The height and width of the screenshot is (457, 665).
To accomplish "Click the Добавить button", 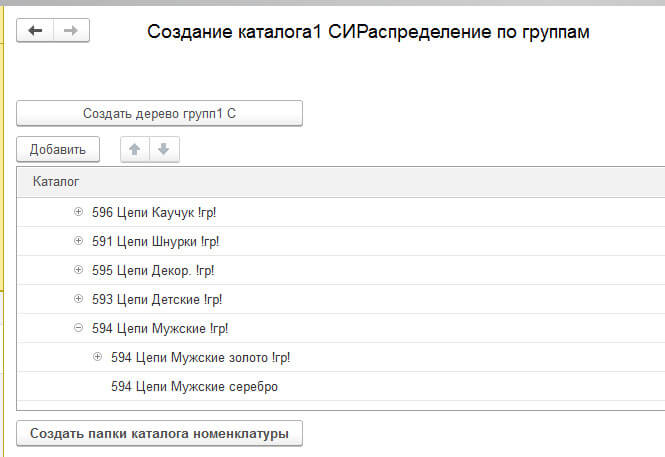I will point(58,150).
